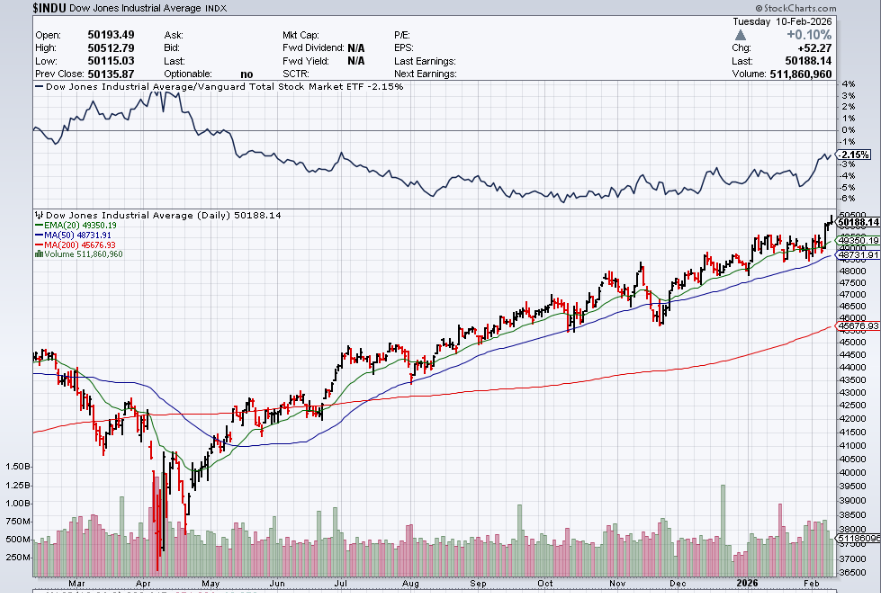Click the 'Optionable:' label
The width and height of the screenshot is (882, 593).
pos(188,74)
